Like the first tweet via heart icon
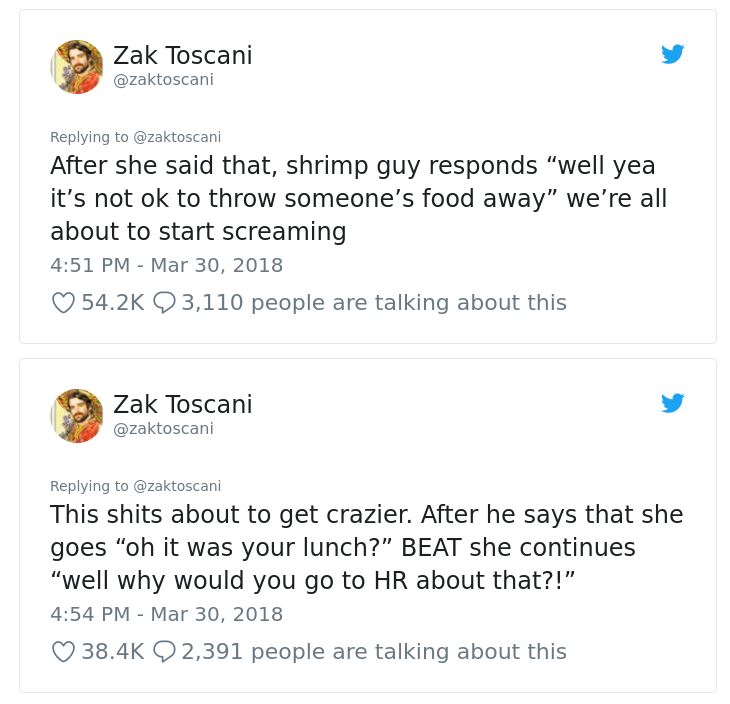The height and width of the screenshot is (704, 730). [x=63, y=303]
